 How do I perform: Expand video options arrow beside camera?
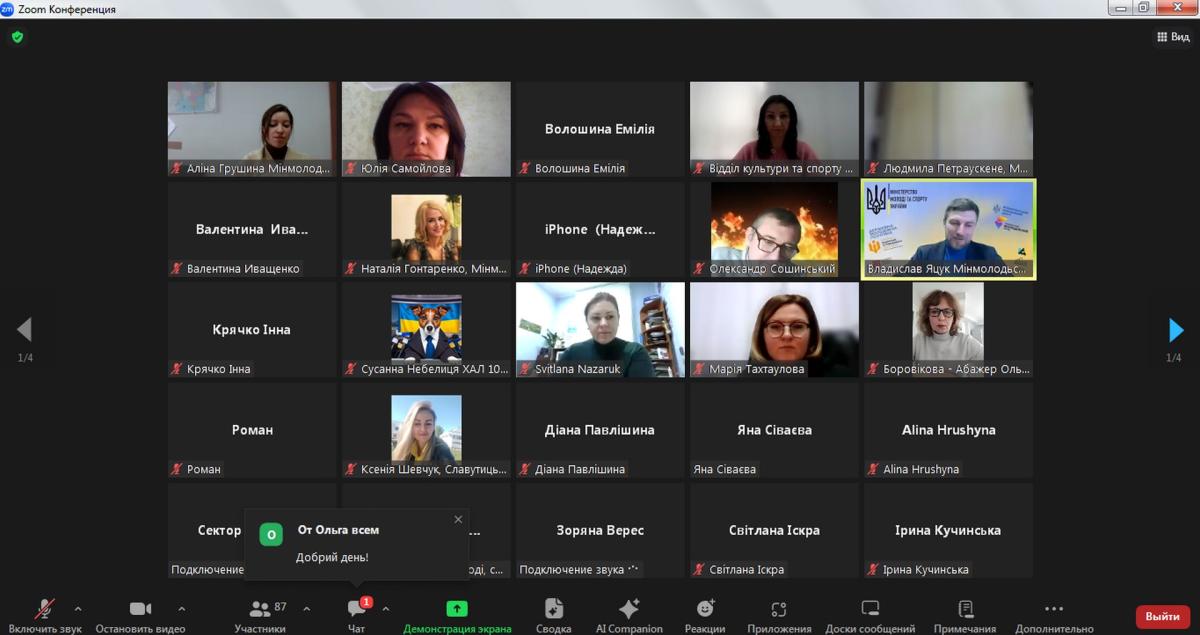click(181, 608)
